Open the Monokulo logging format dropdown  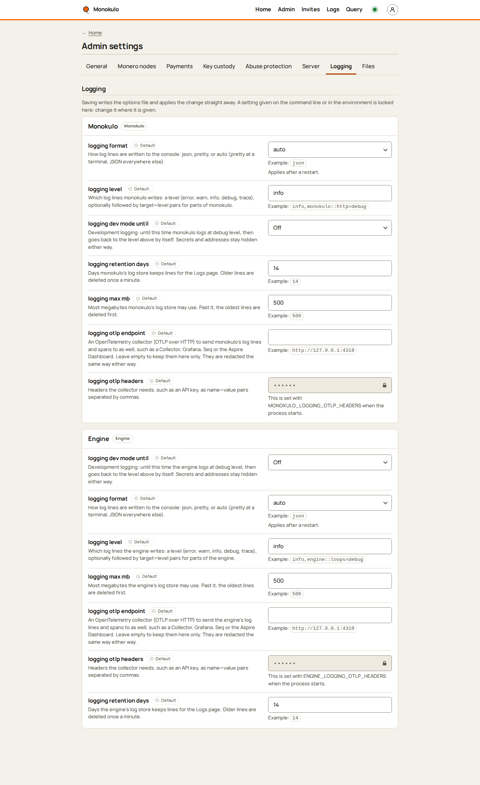click(330, 150)
